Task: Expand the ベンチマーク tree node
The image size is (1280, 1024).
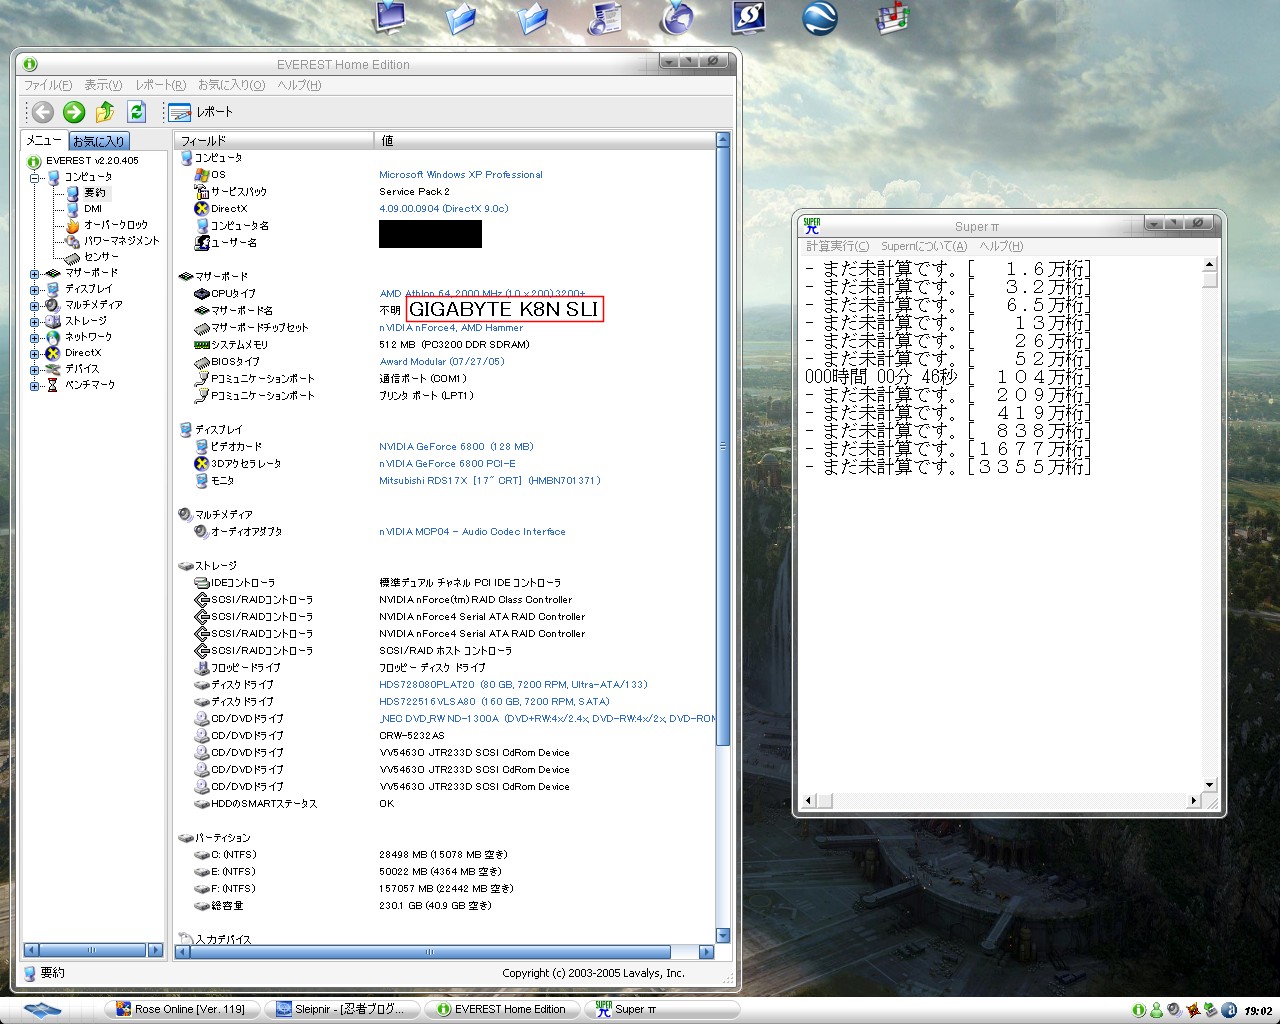Action: pos(35,386)
